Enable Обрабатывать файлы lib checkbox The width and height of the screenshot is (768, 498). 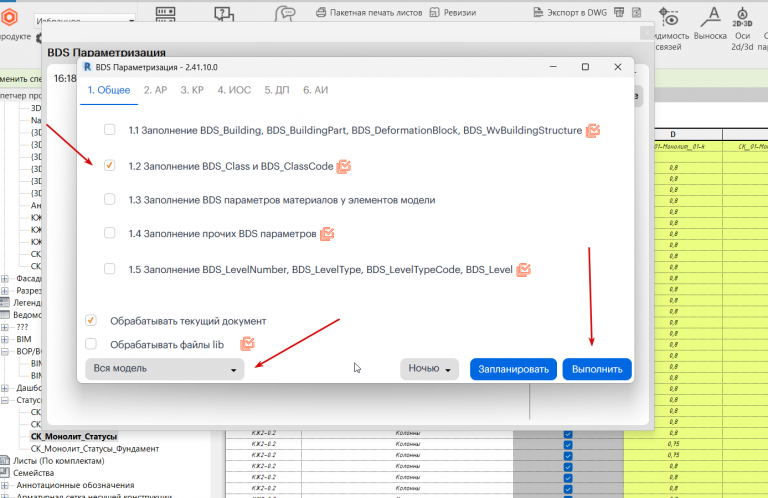tap(91, 344)
